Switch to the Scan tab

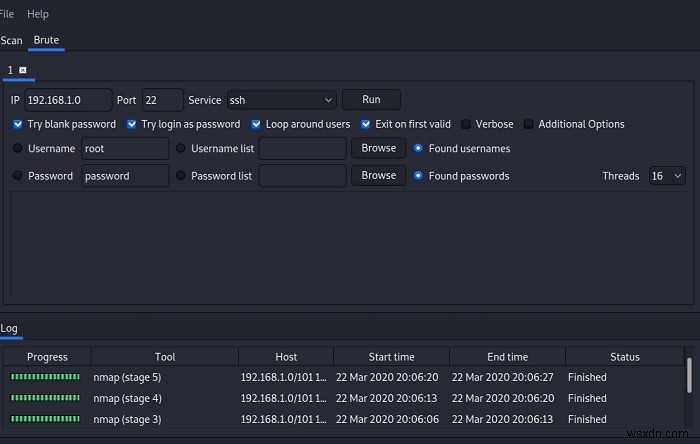pos(11,40)
